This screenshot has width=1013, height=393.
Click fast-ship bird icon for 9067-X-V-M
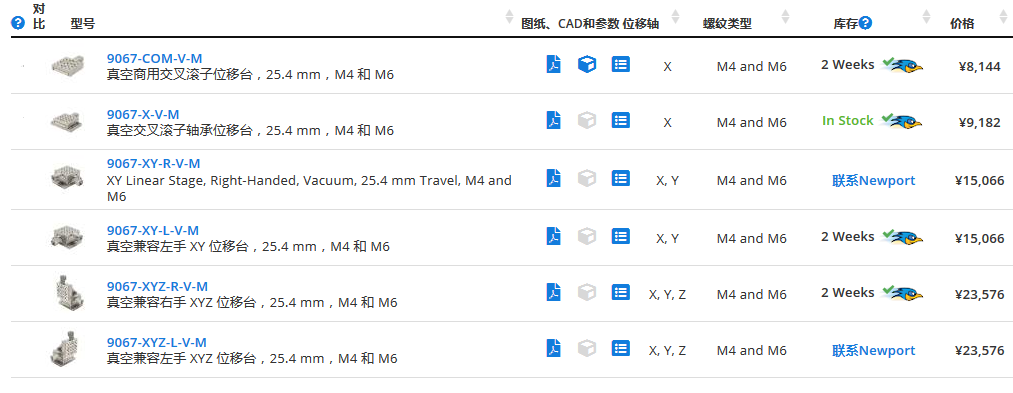[902, 121]
